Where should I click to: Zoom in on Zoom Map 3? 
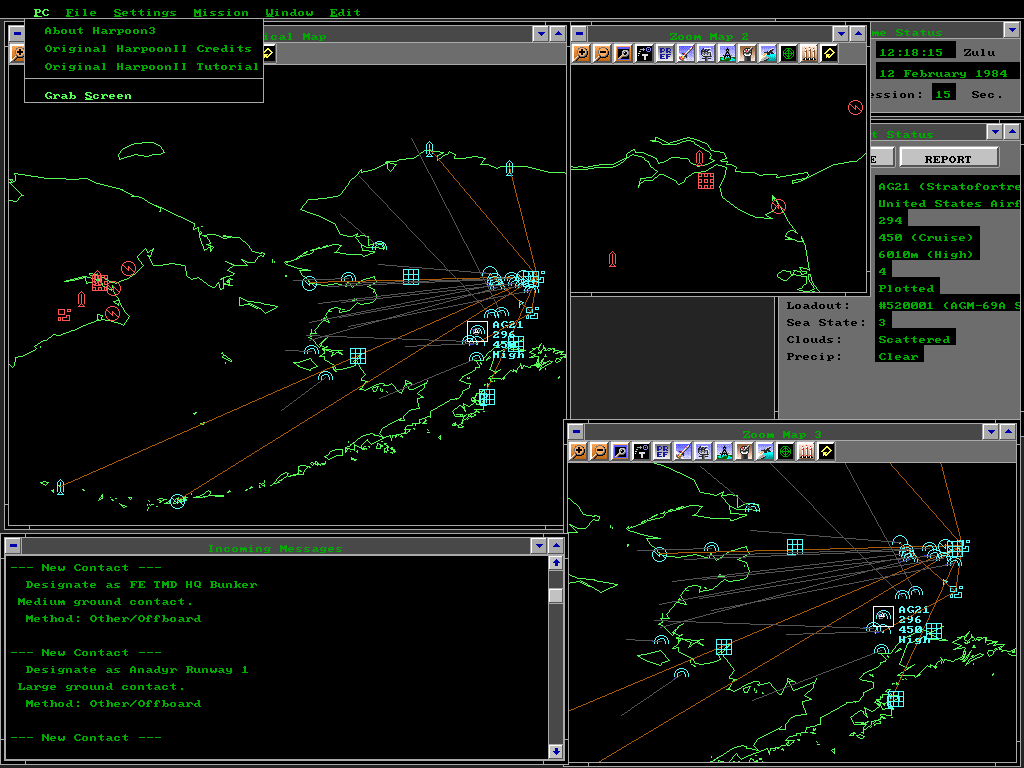click(579, 451)
